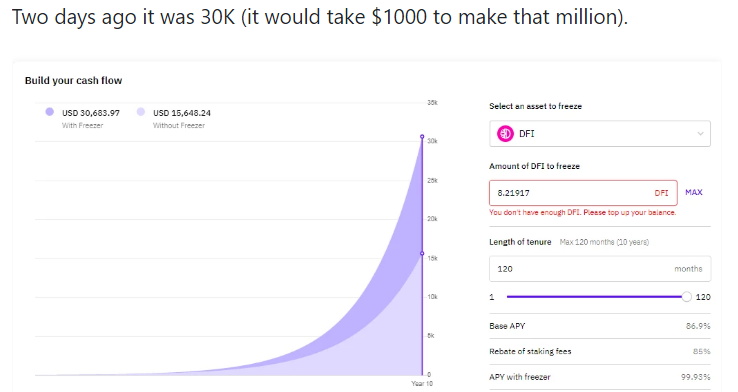The image size is (738, 392).
Task: Click the tenure slider handle at 120
Action: [686, 297]
